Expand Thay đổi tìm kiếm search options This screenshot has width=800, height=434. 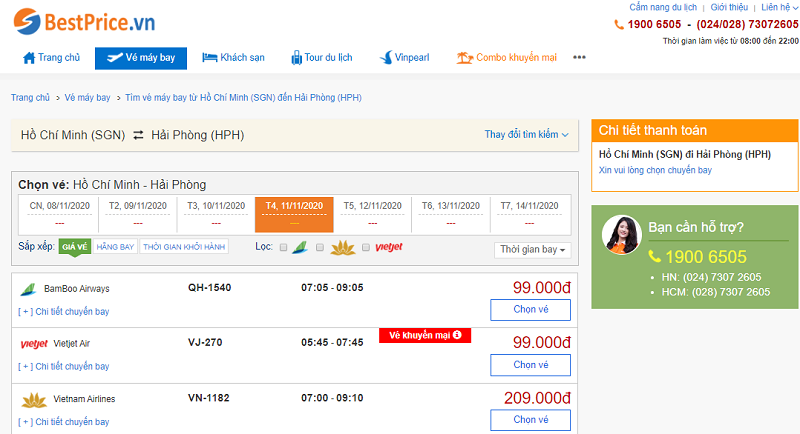(527, 135)
